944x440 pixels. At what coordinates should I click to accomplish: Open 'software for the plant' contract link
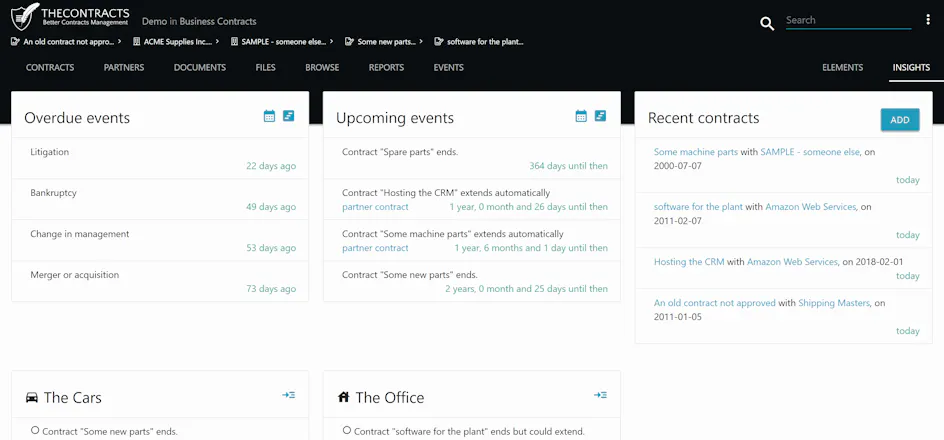(698, 206)
